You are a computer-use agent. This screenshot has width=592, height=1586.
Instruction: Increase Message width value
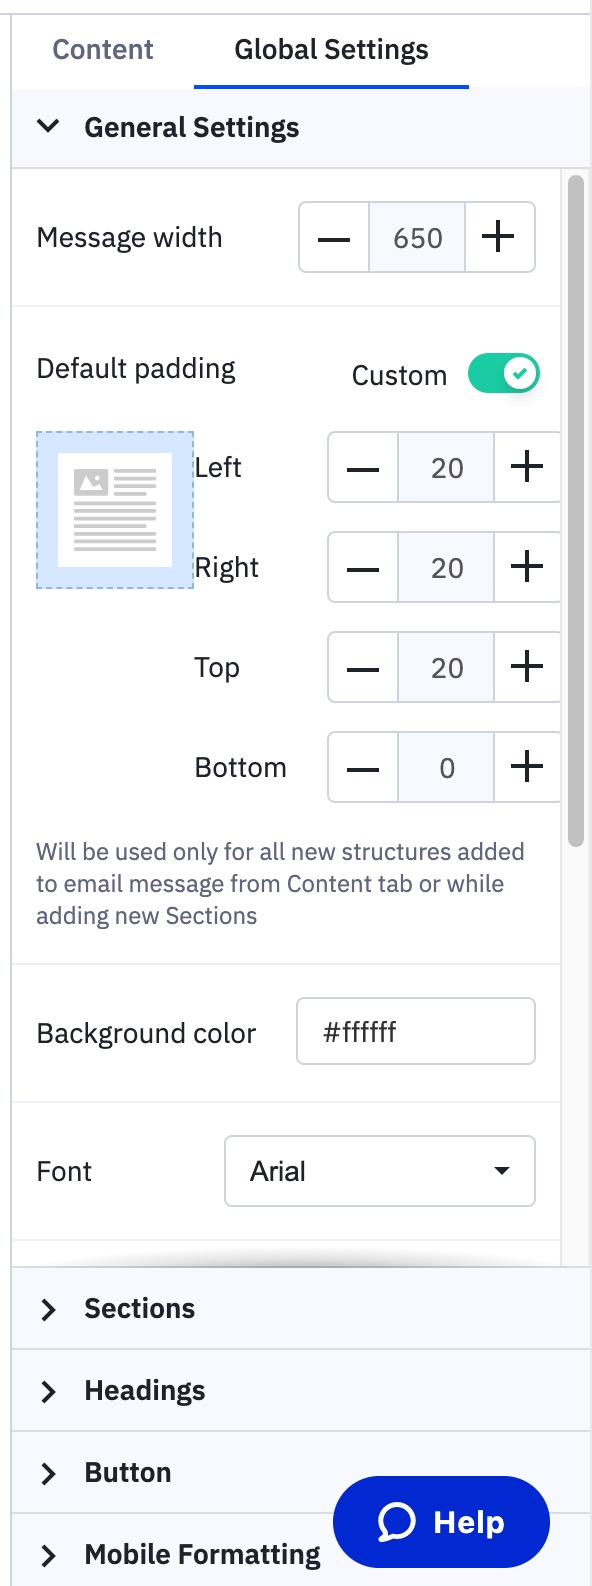(x=500, y=237)
